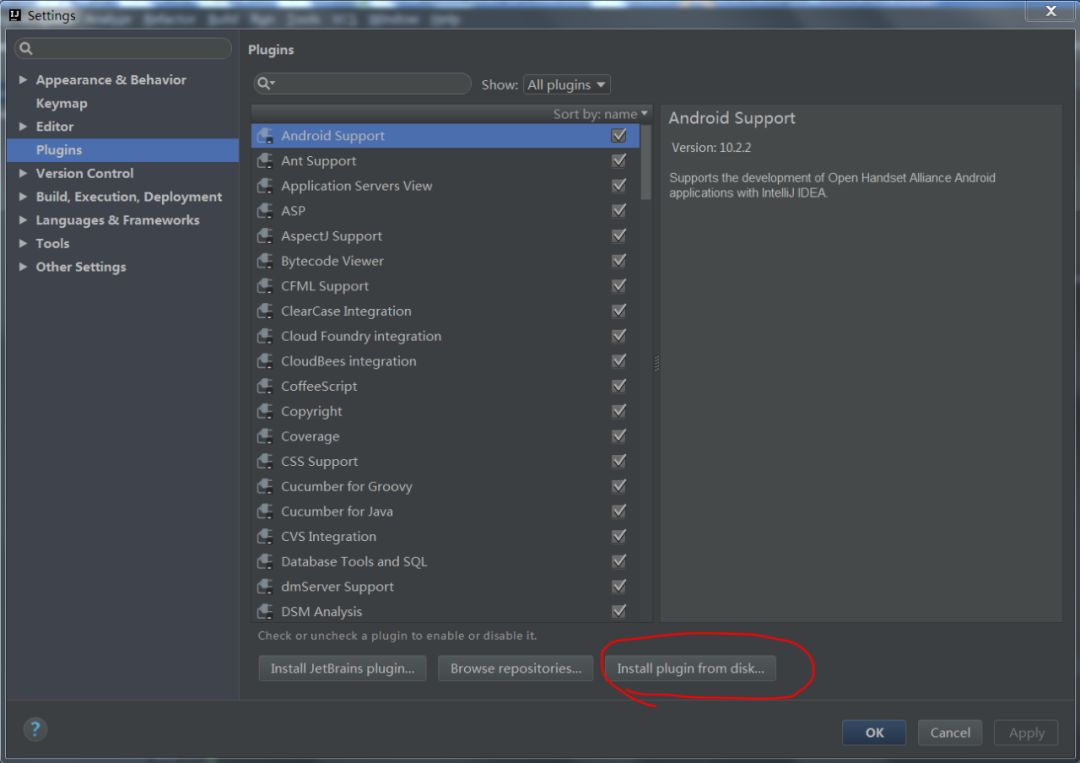
Task: Click the Android Support plugin icon
Action: coord(264,136)
